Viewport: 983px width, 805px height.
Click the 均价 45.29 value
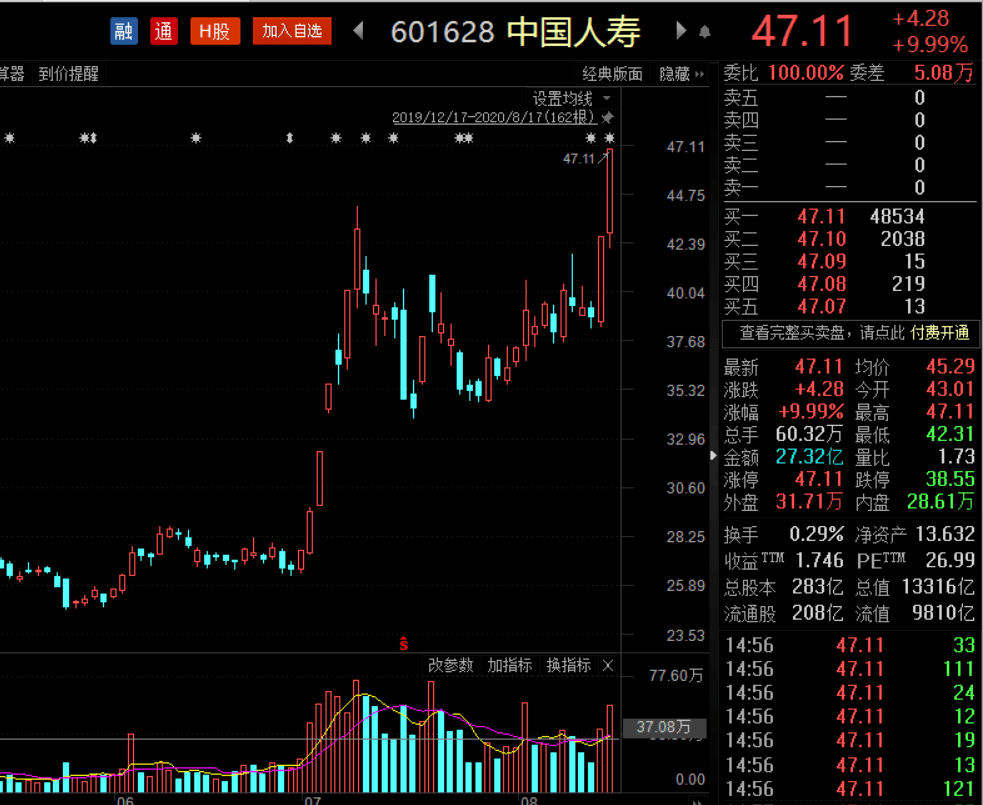click(950, 367)
